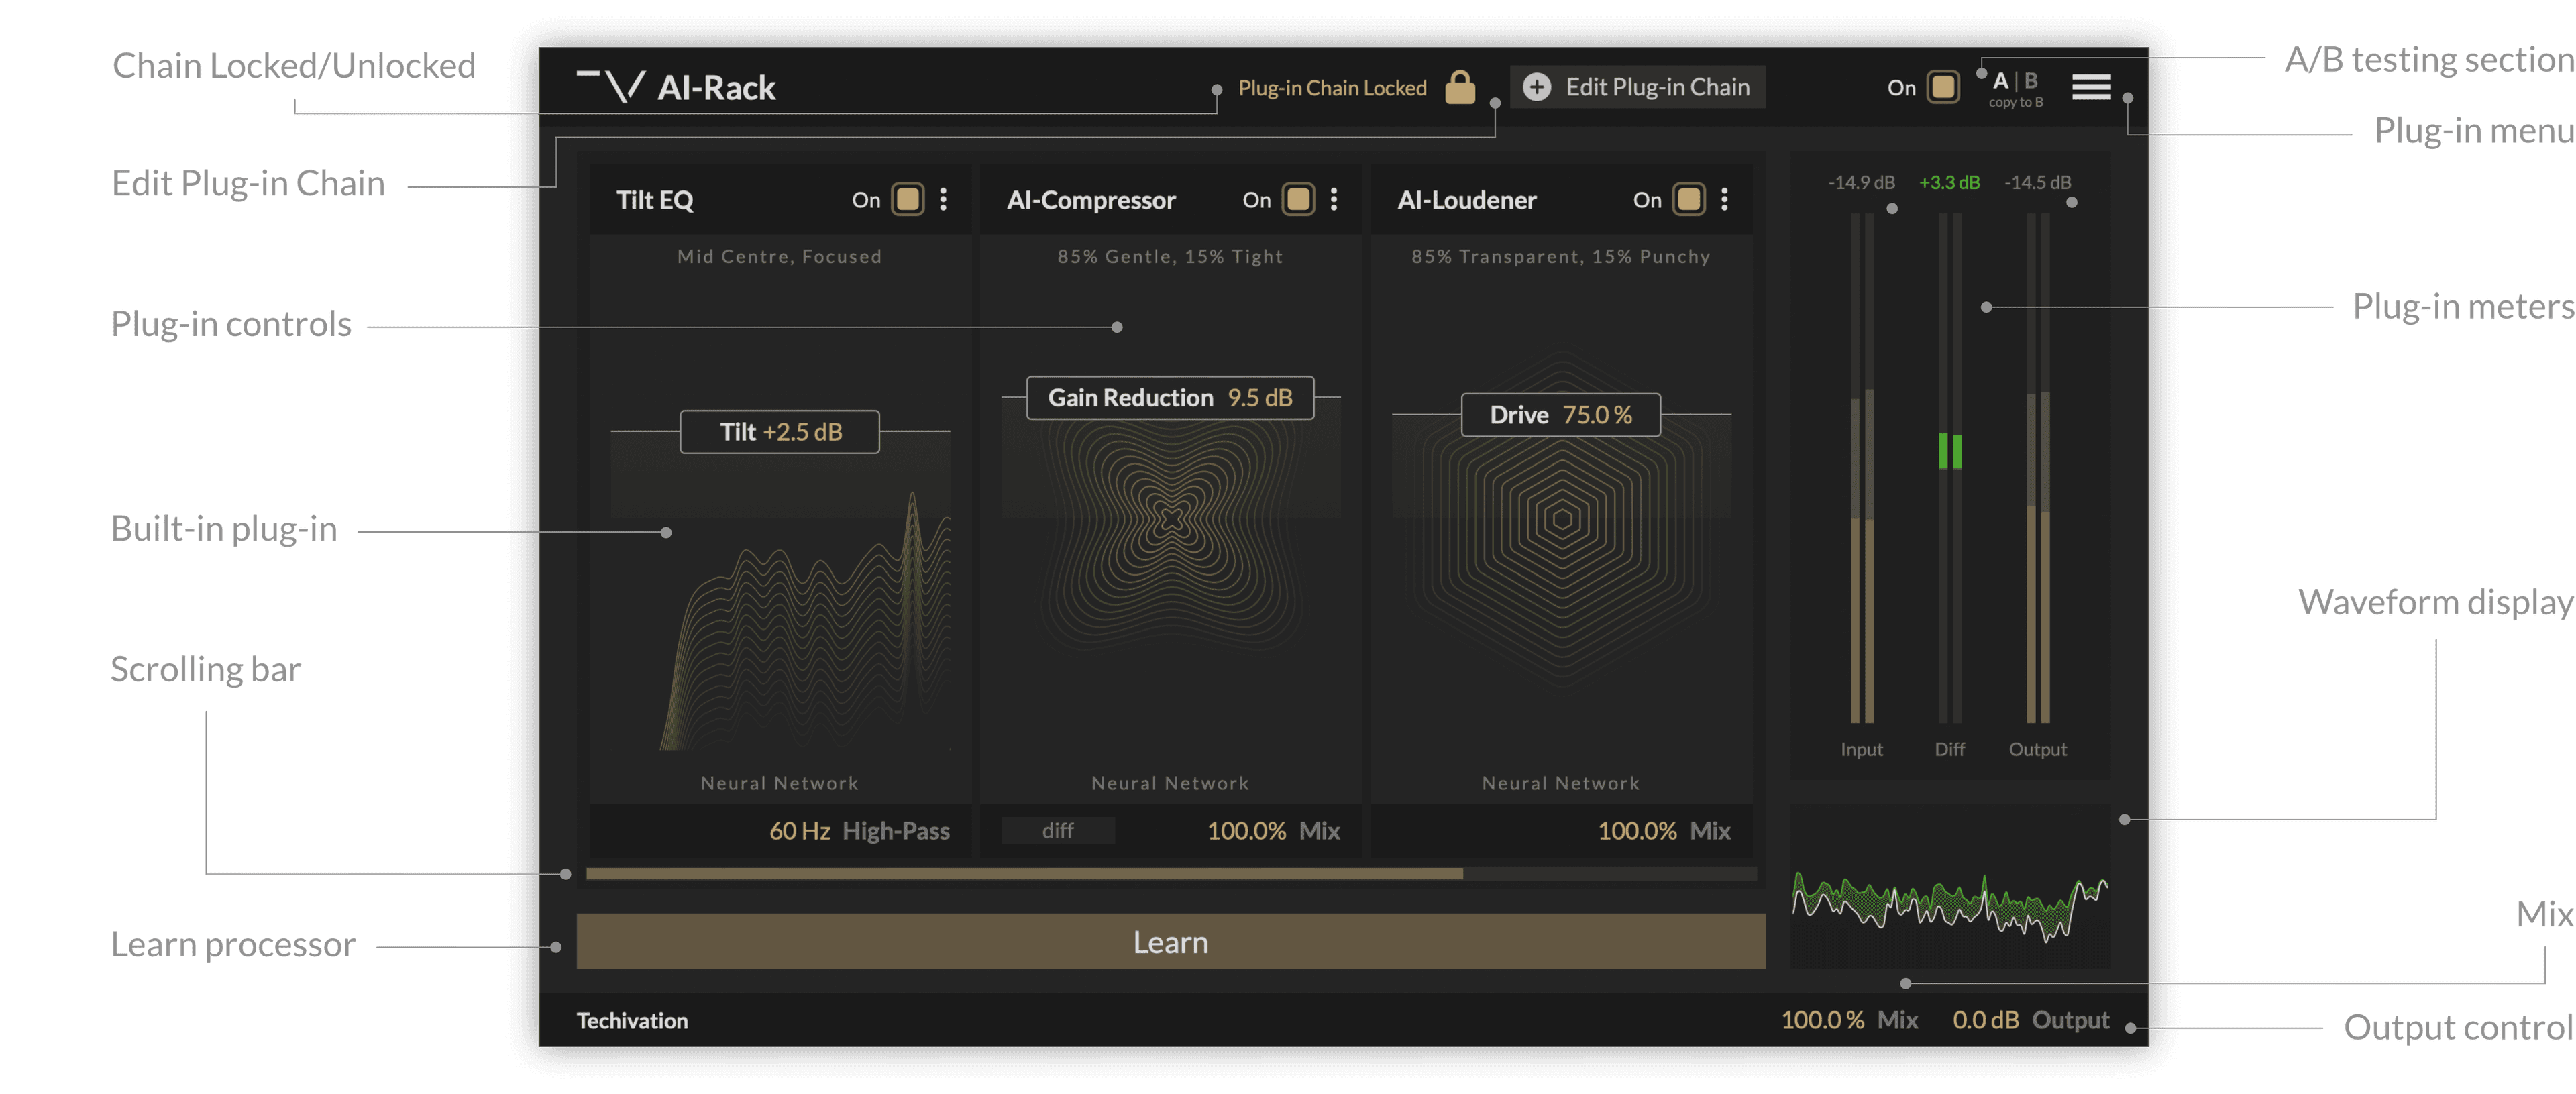
Task: Click the plus icon beside Edit Plug-in Chain
Action: [1537, 87]
